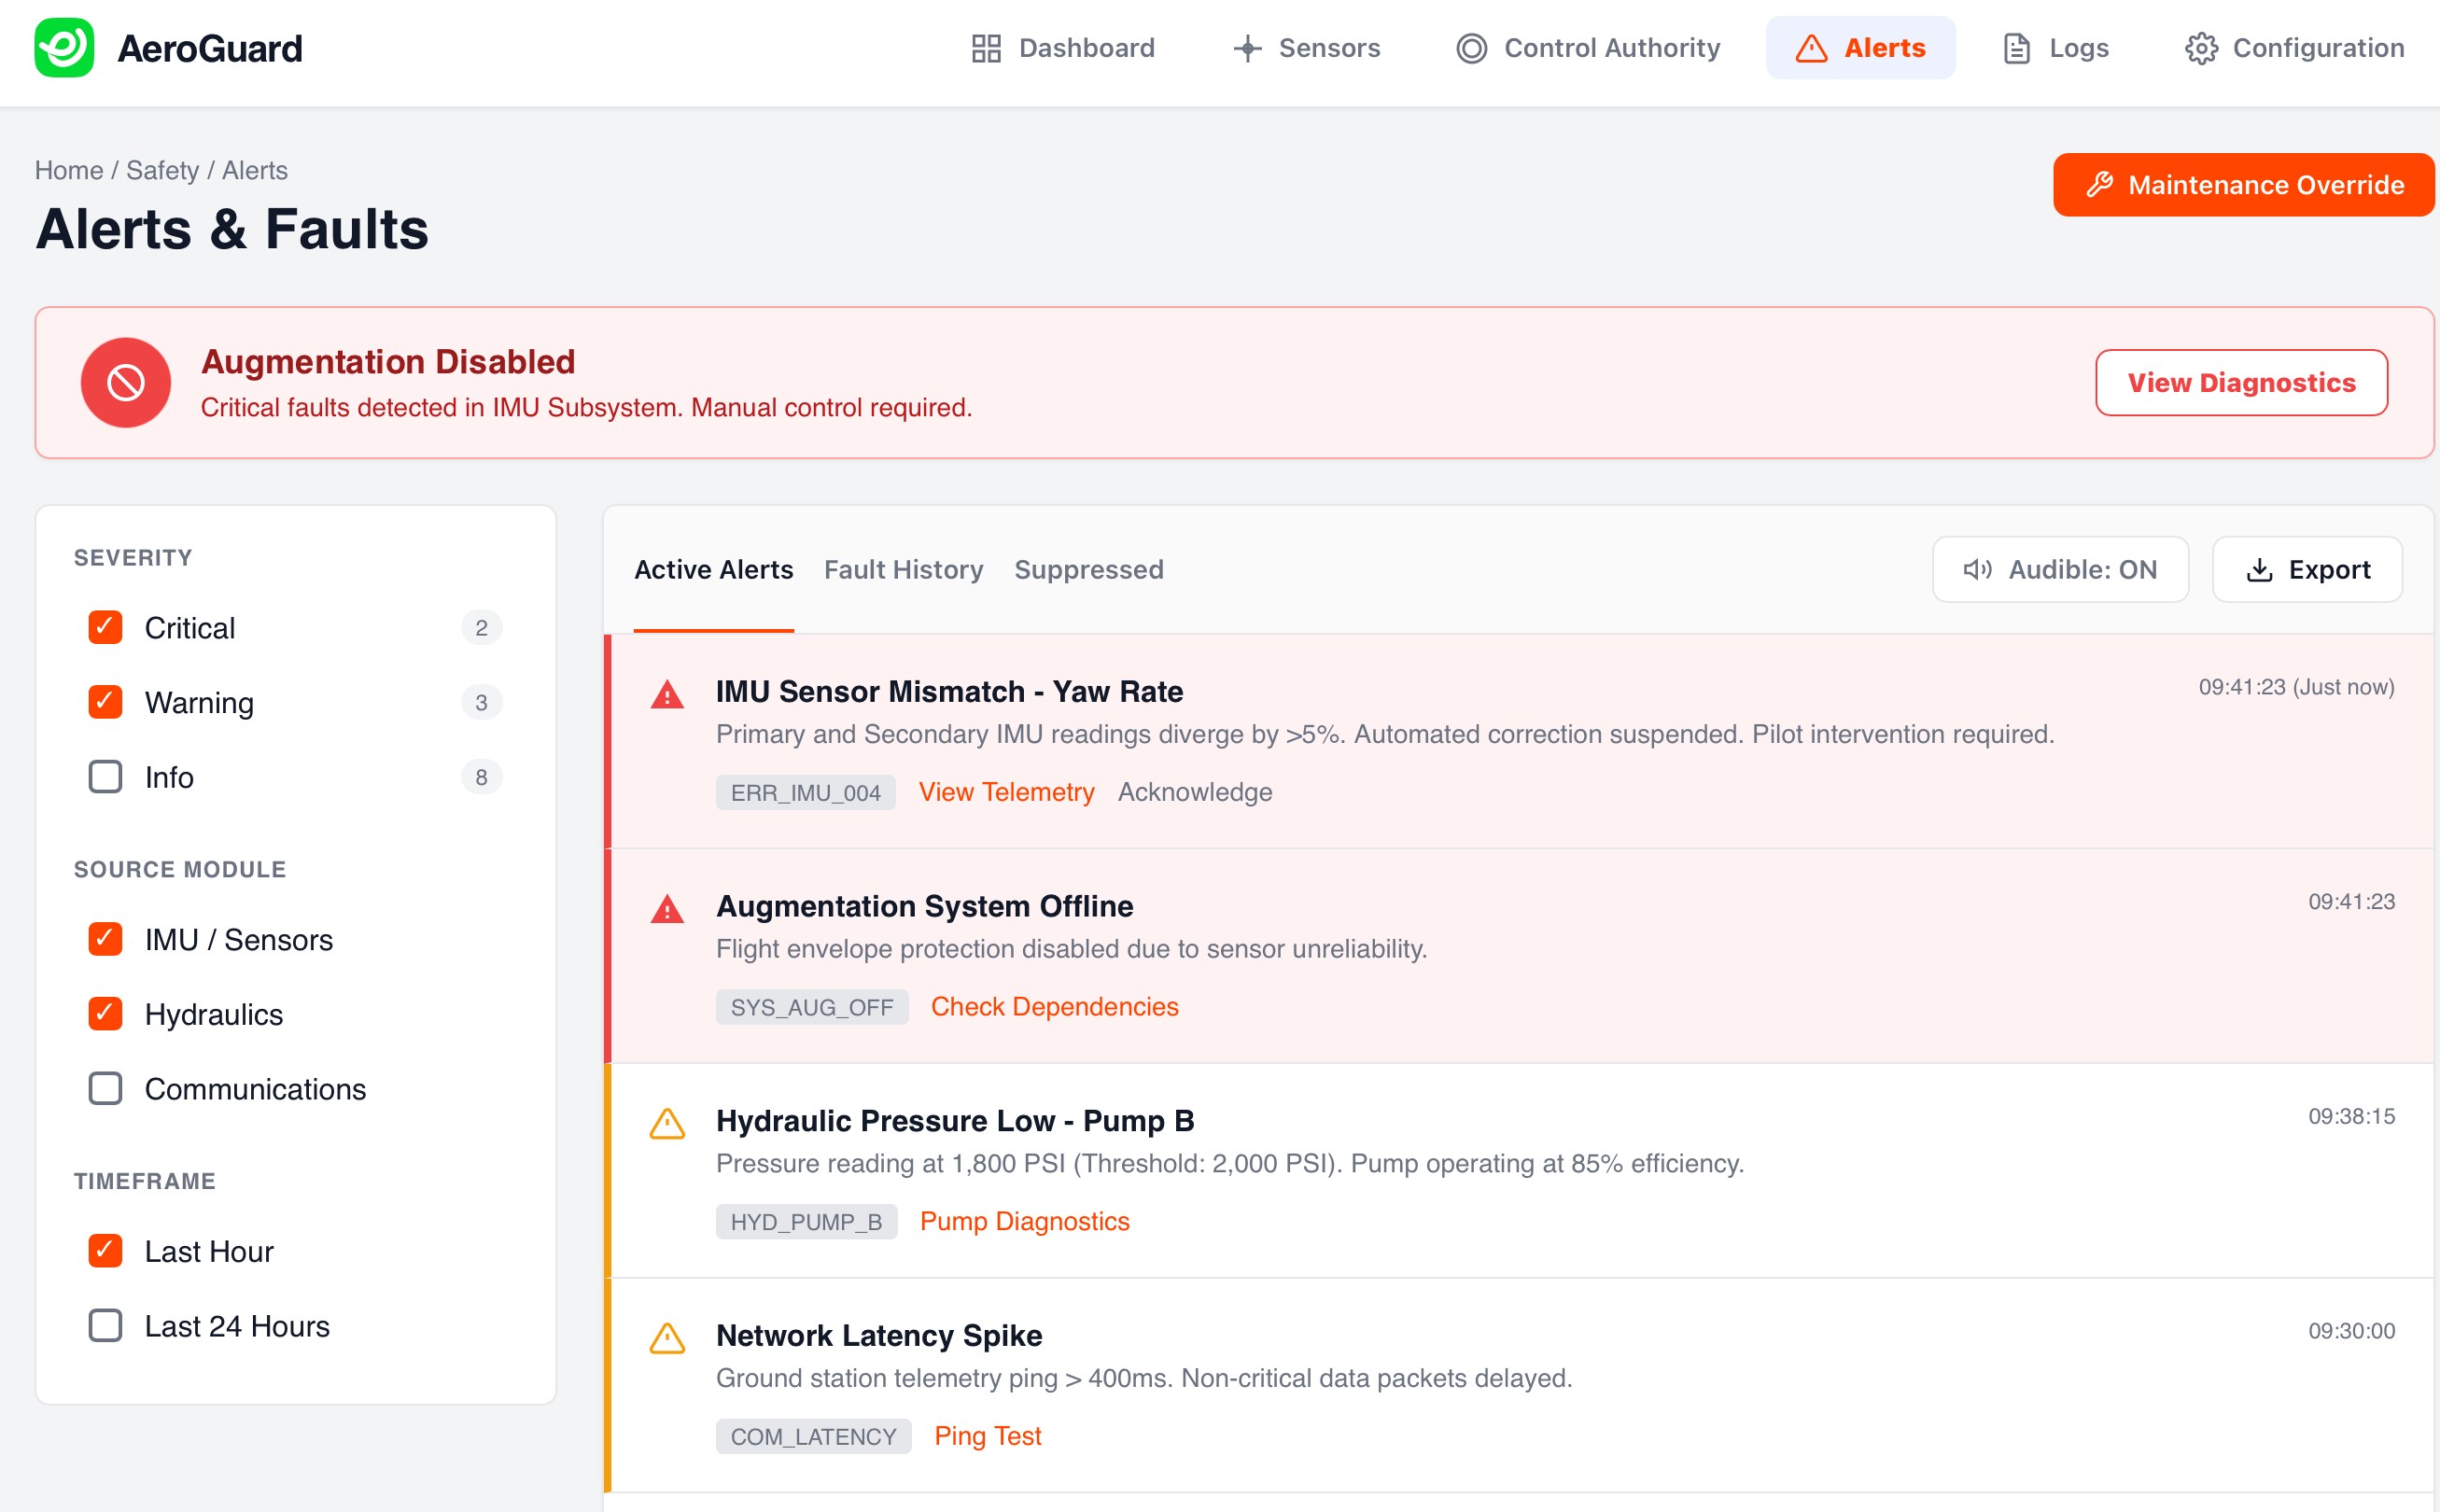The image size is (2440, 1512).
Task: Check the Communications source module filter
Action: click(105, 1088)
